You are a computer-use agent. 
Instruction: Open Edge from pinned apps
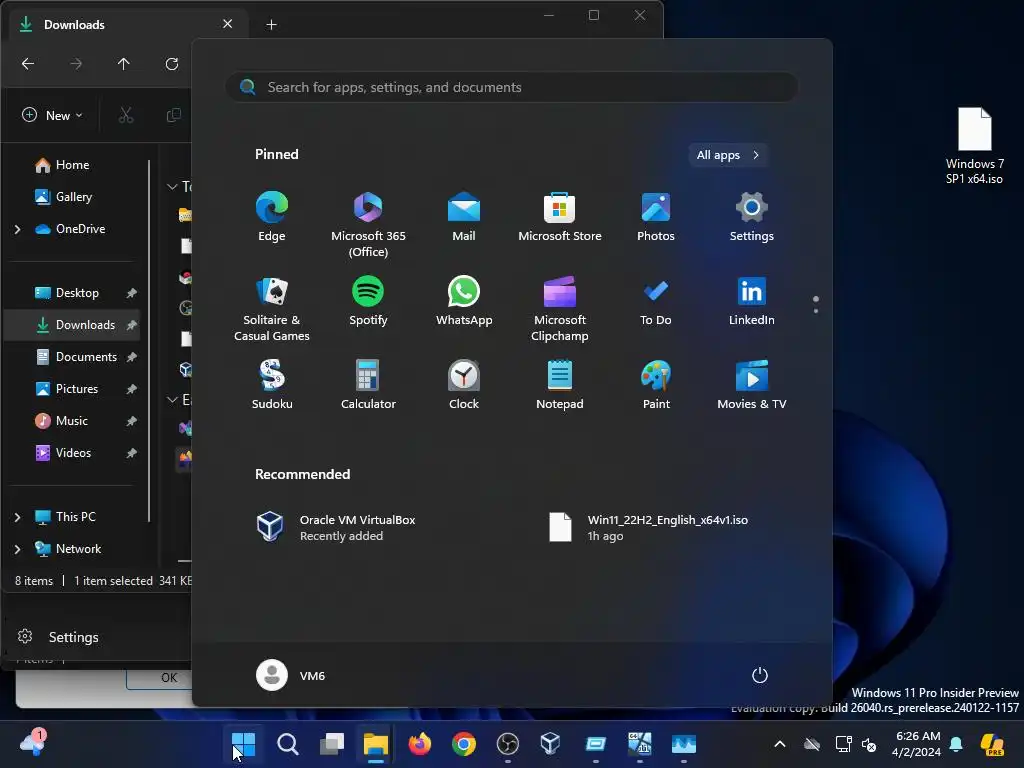click(x=272, y=217)
